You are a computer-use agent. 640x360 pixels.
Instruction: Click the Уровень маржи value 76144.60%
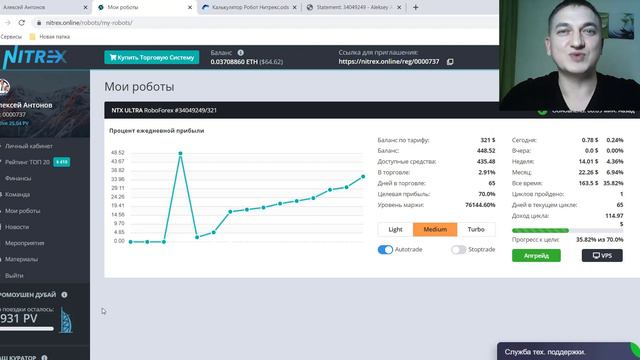coord(480,205)
